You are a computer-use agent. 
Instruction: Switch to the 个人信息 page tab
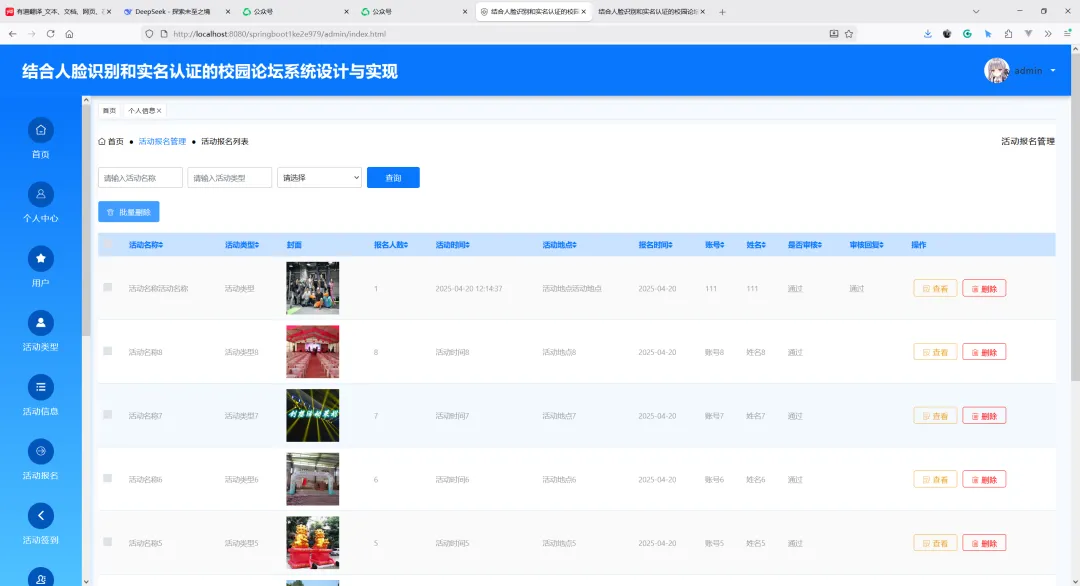point(144,111)
